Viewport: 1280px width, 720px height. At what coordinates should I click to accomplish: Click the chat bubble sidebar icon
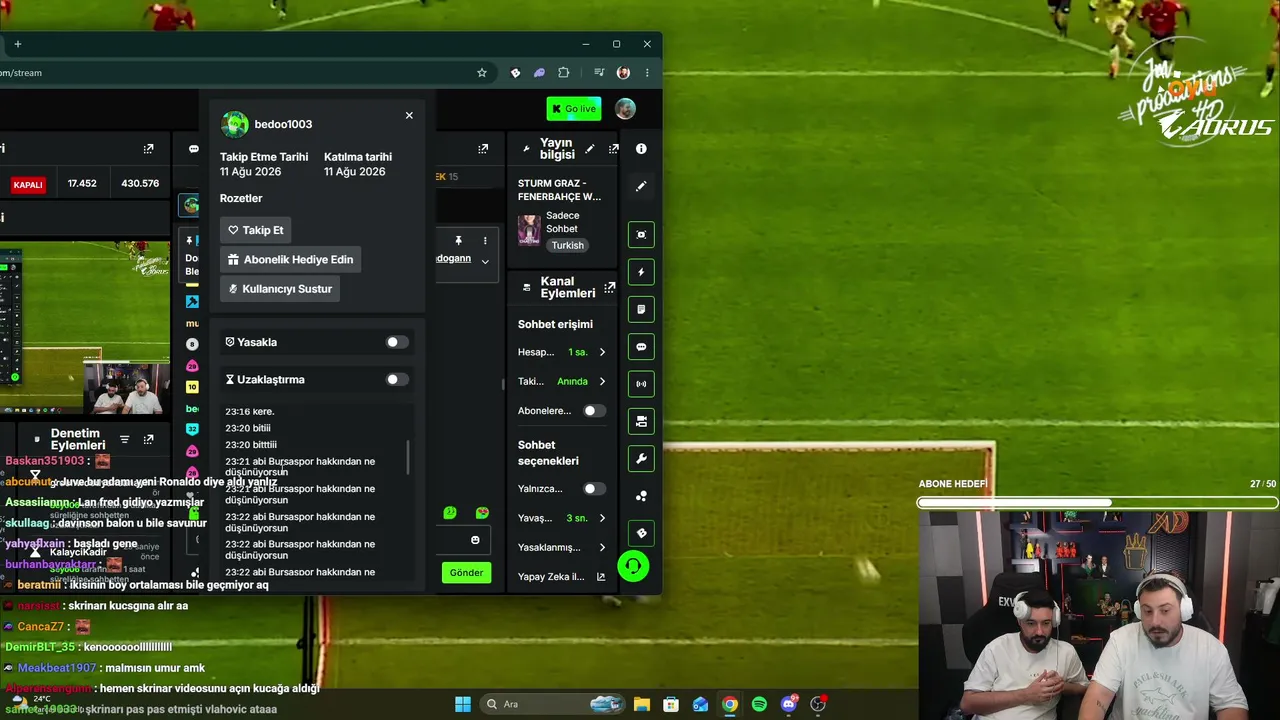(x=641, y=347)
